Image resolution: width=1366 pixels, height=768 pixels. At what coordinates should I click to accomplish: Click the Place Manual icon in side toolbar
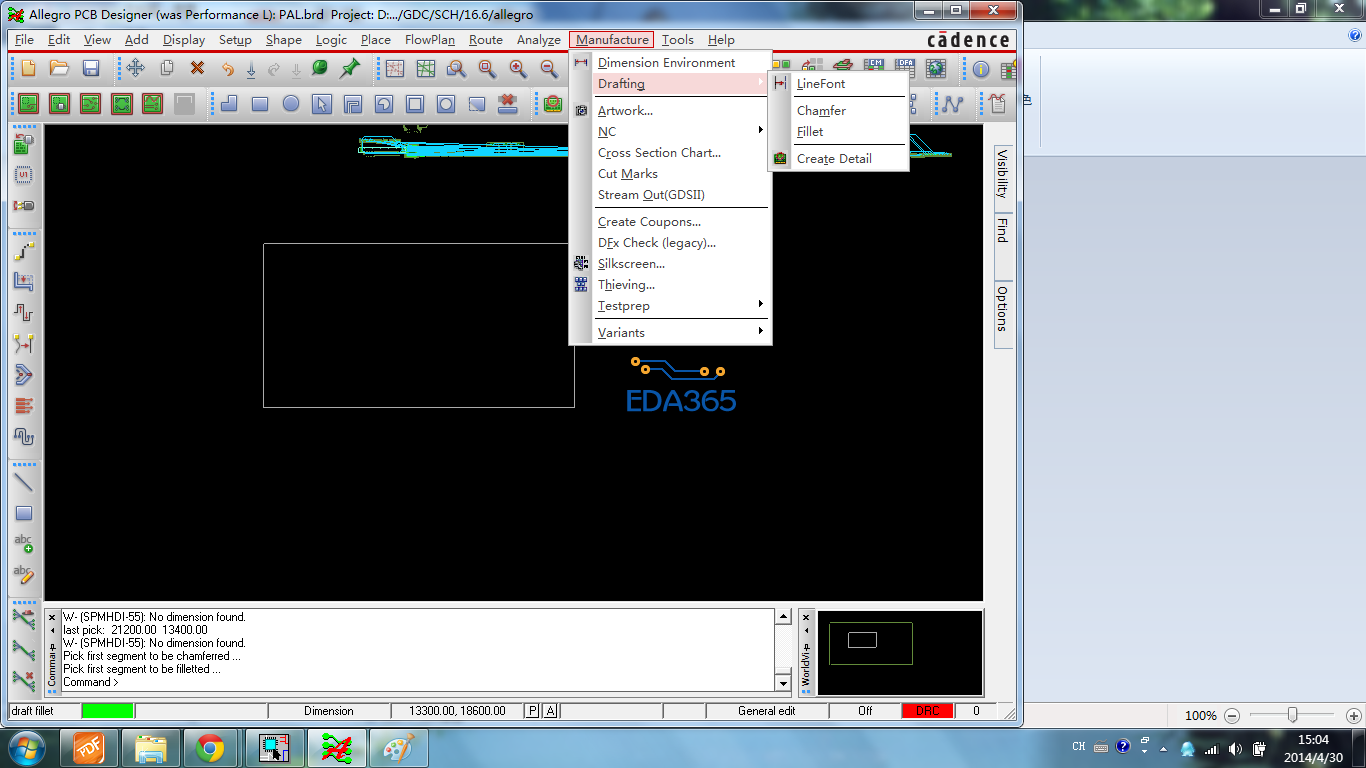23,146
